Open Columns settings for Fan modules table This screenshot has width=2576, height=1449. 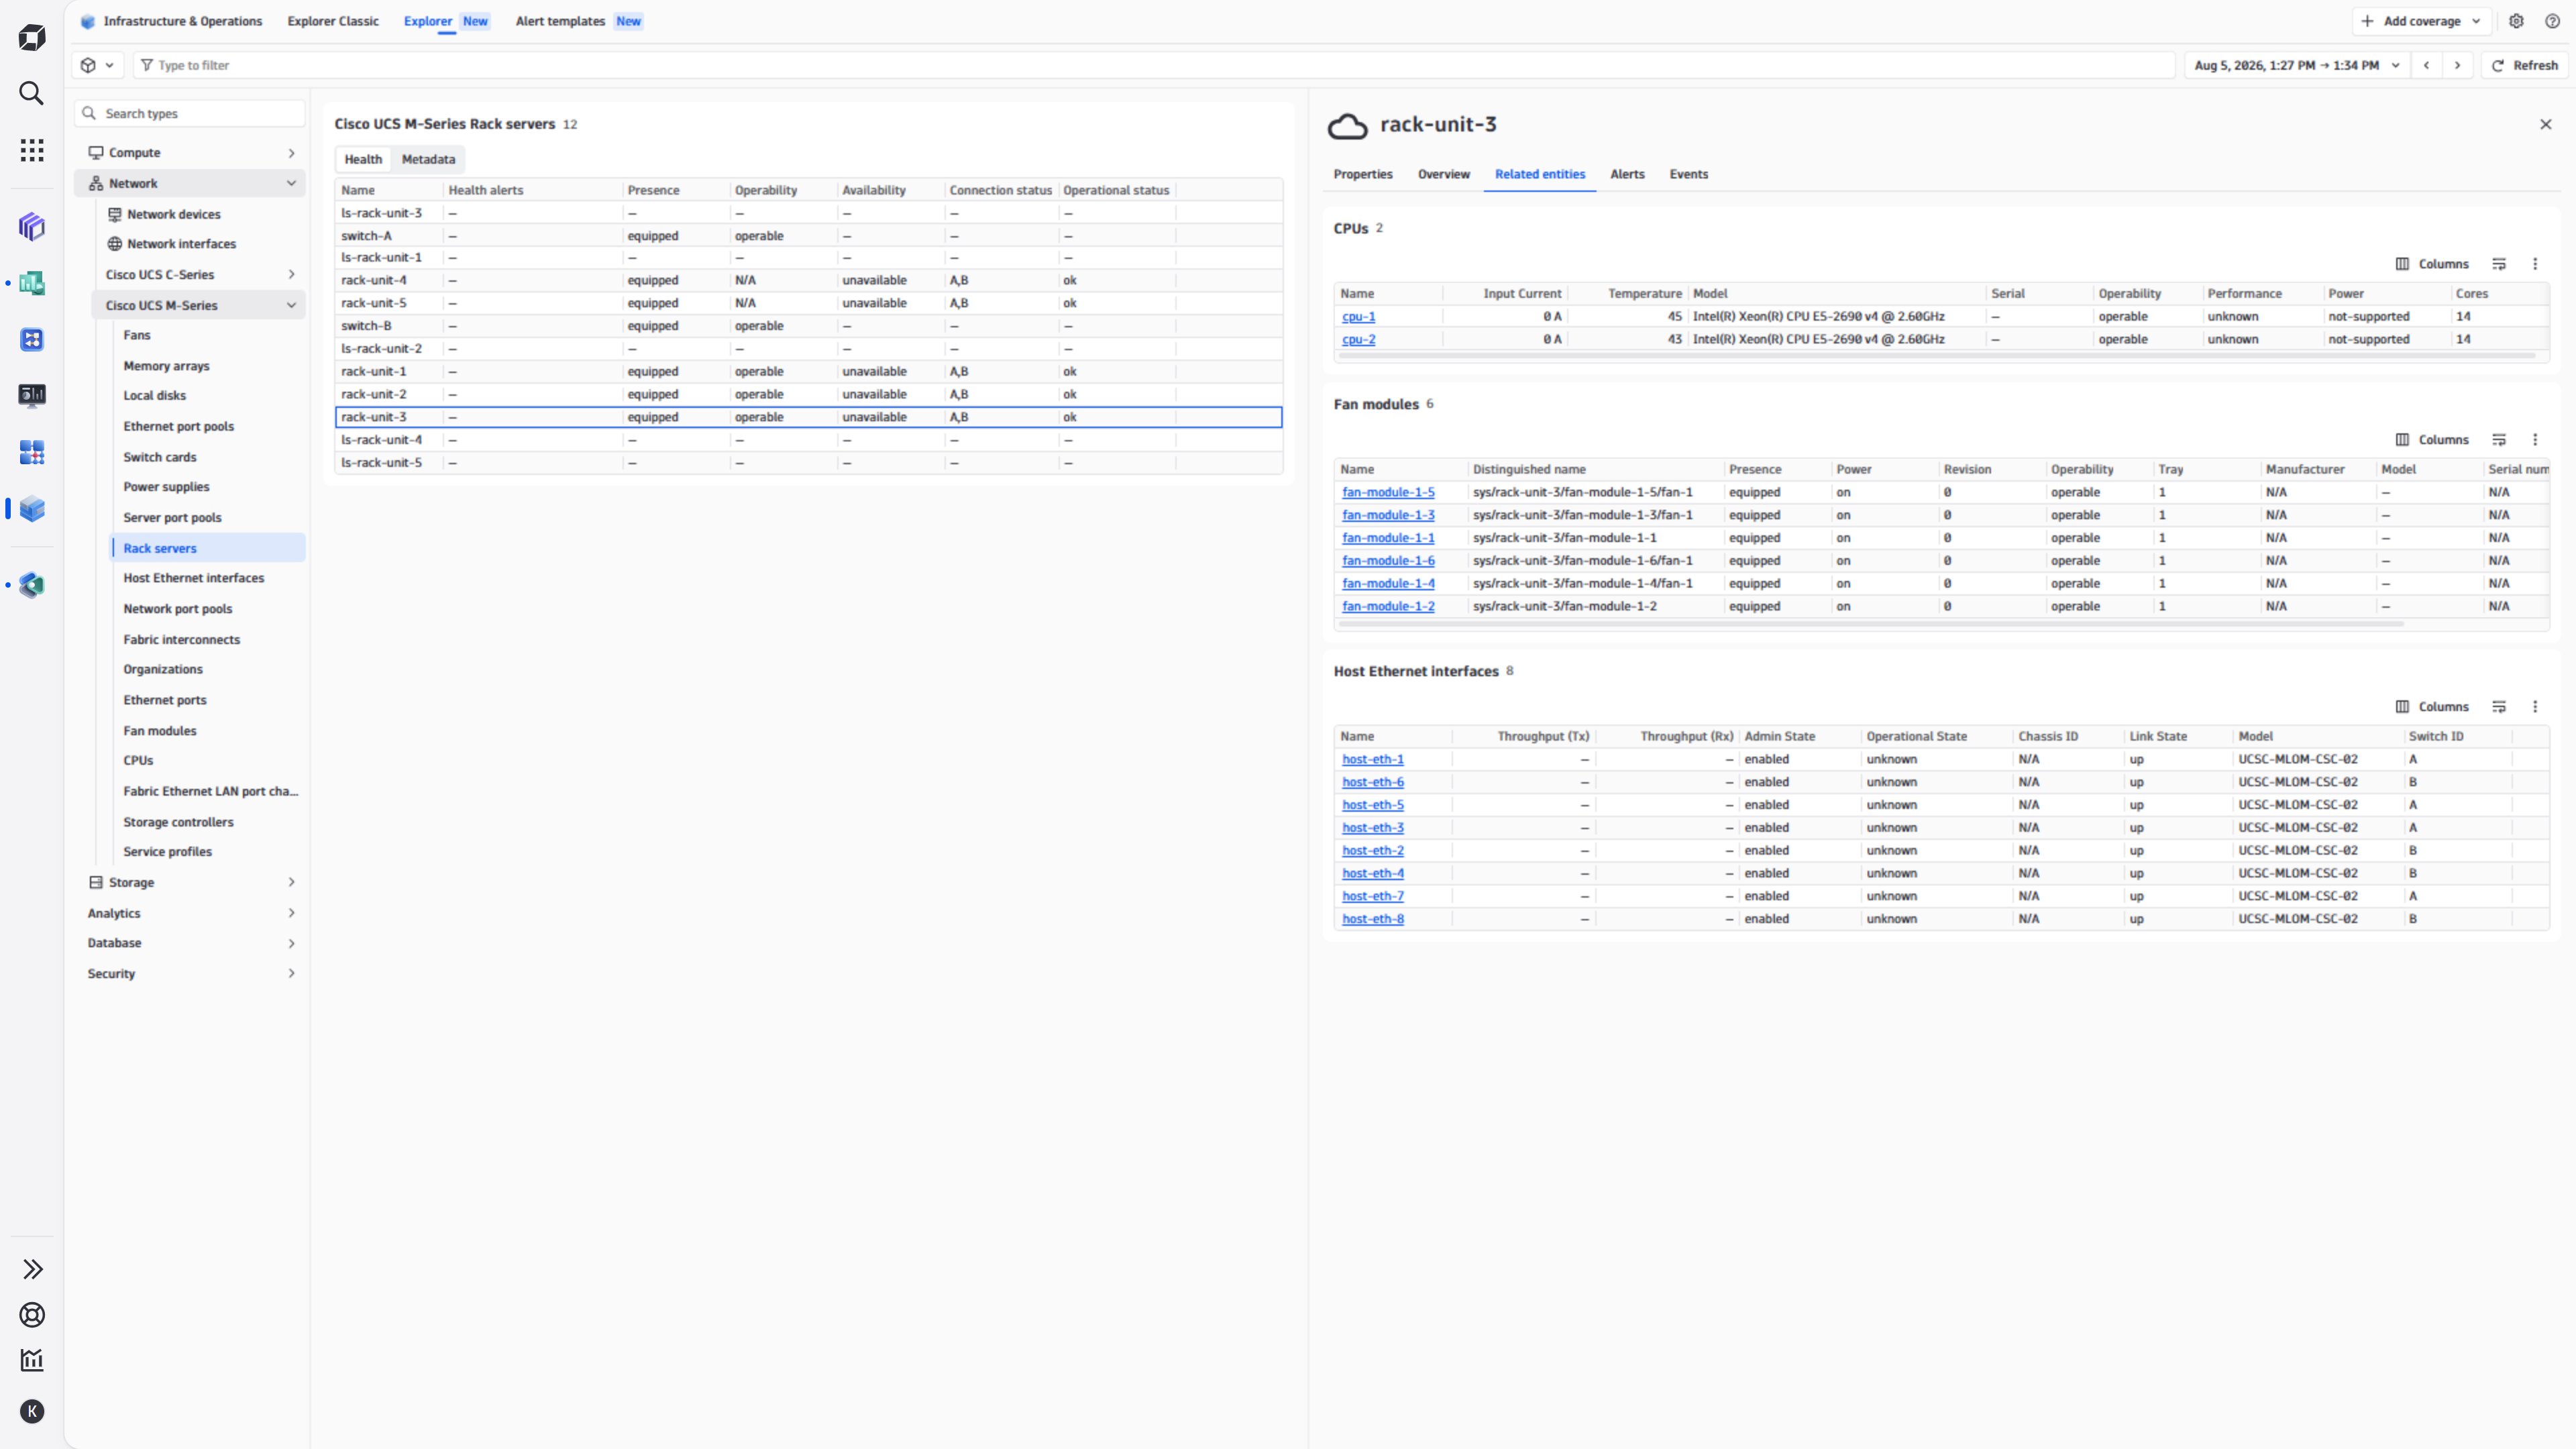pyautogui.click(x=2432, y=440)
